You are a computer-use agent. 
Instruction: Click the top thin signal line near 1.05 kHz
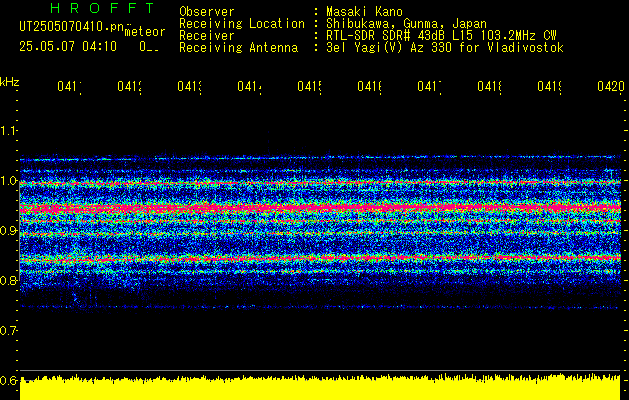(x=320, y=158)
